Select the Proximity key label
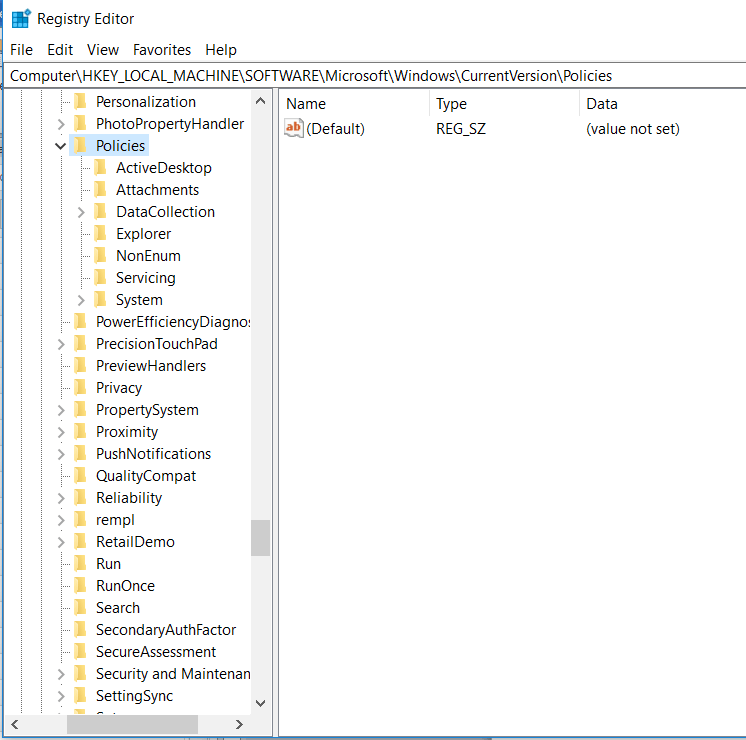 coord(127,432)
